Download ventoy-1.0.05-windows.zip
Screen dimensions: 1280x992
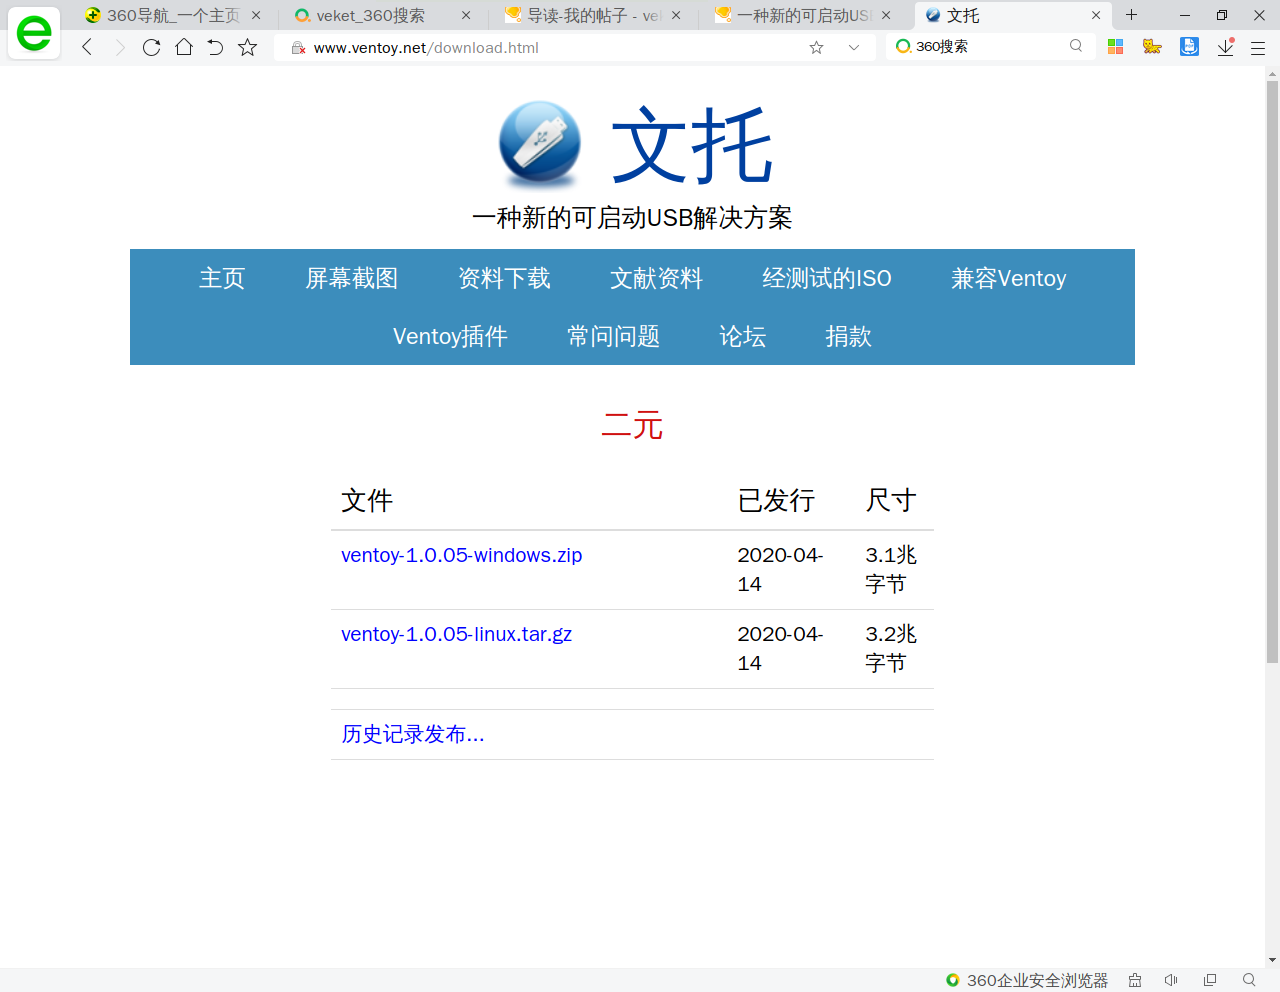pos(462,555)
